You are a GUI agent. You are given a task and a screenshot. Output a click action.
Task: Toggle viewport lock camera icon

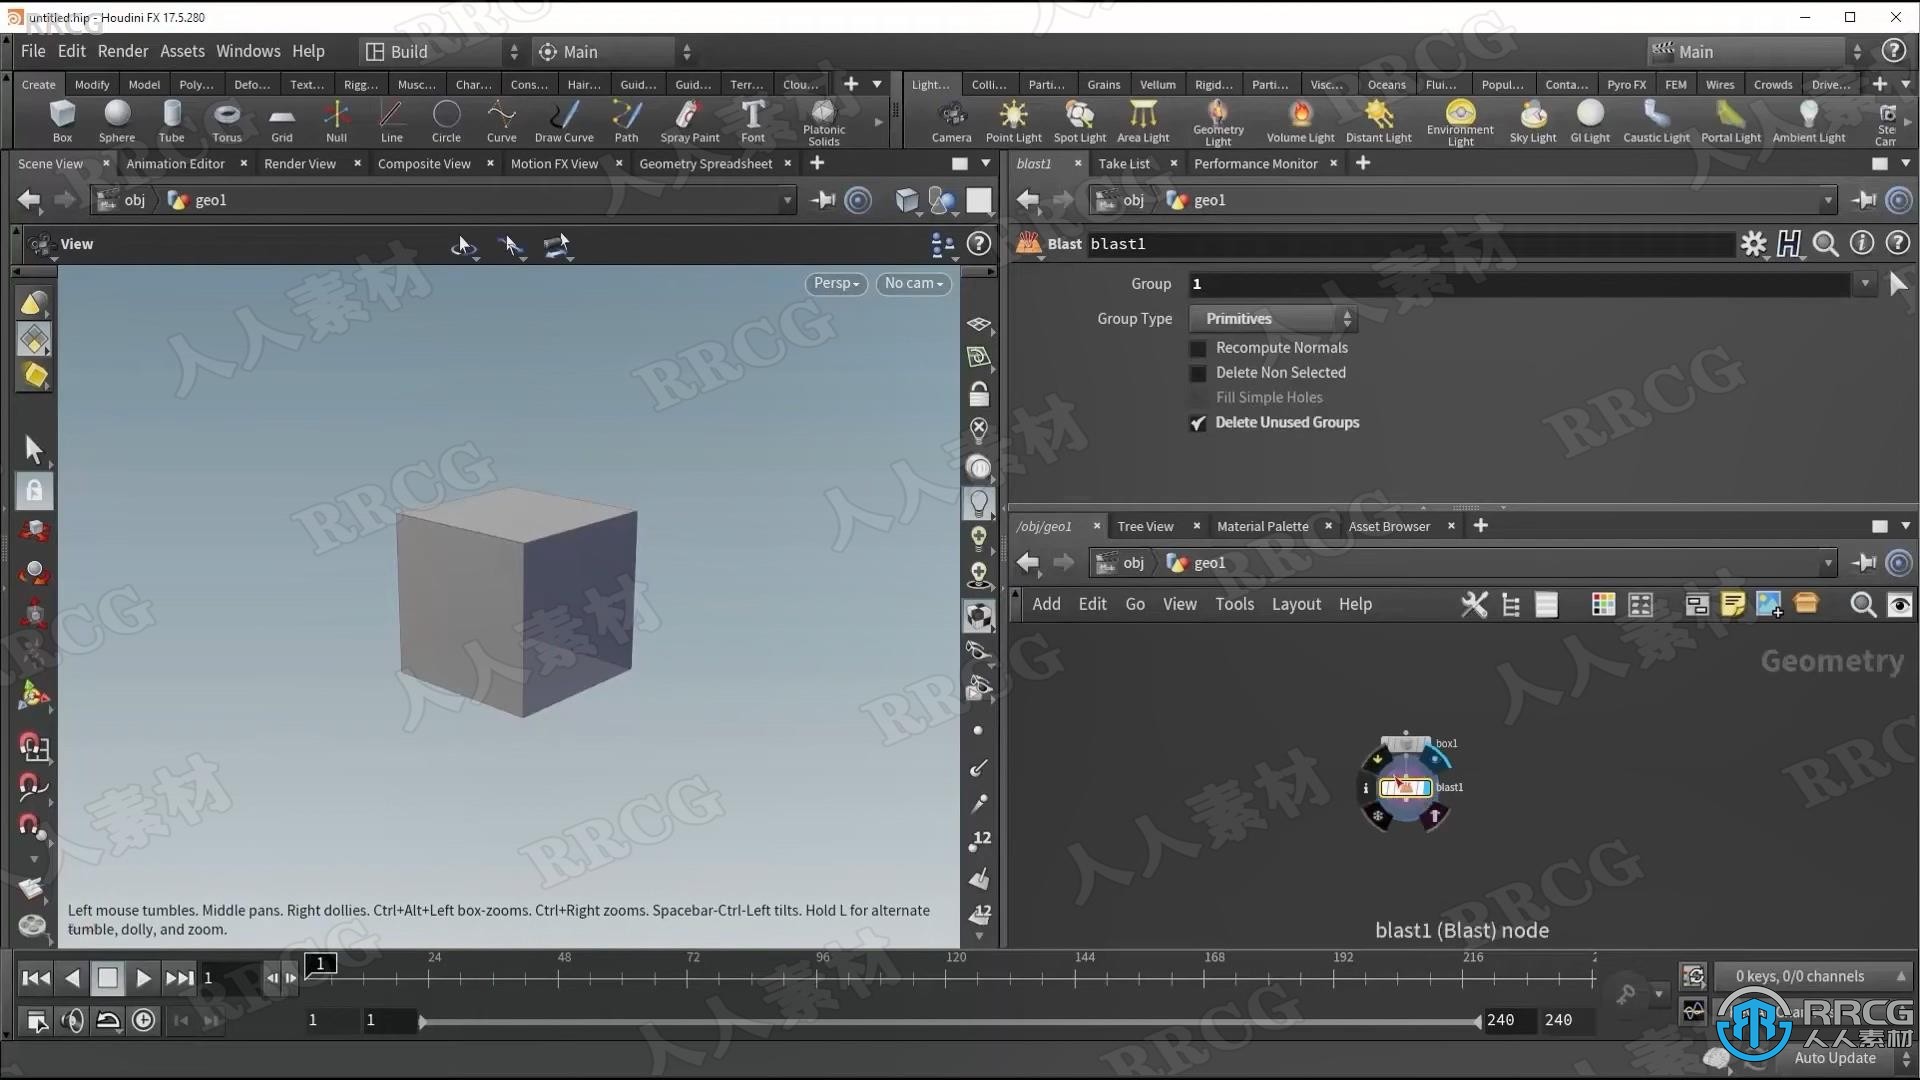pos(979,395)
